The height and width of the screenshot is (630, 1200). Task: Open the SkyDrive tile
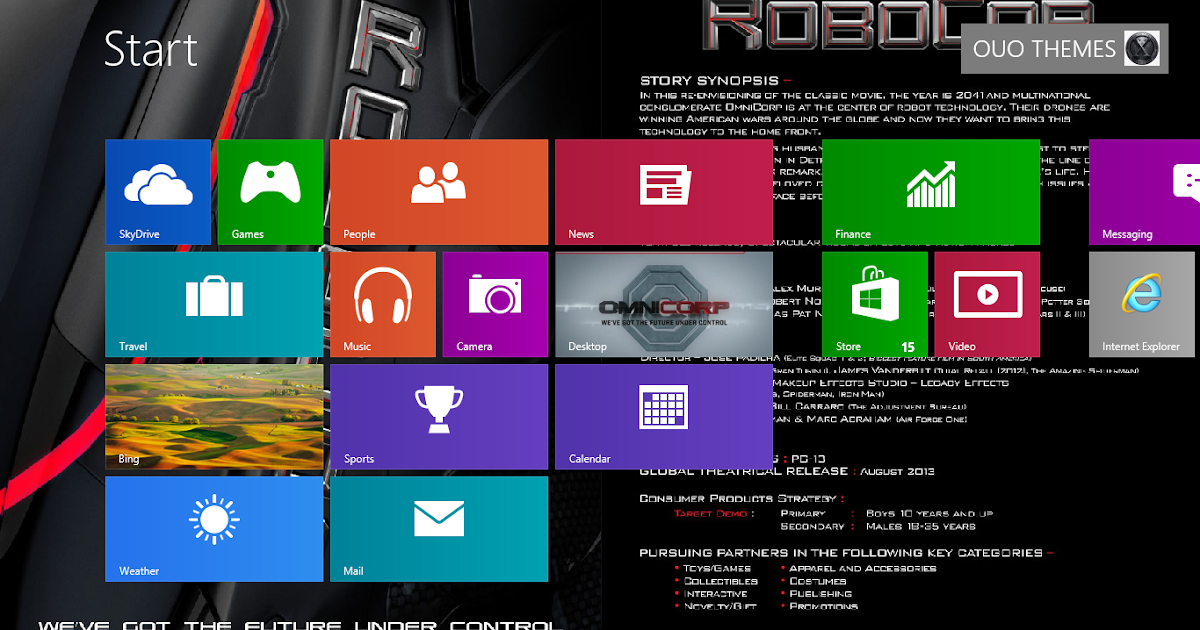tap(158, 192)
